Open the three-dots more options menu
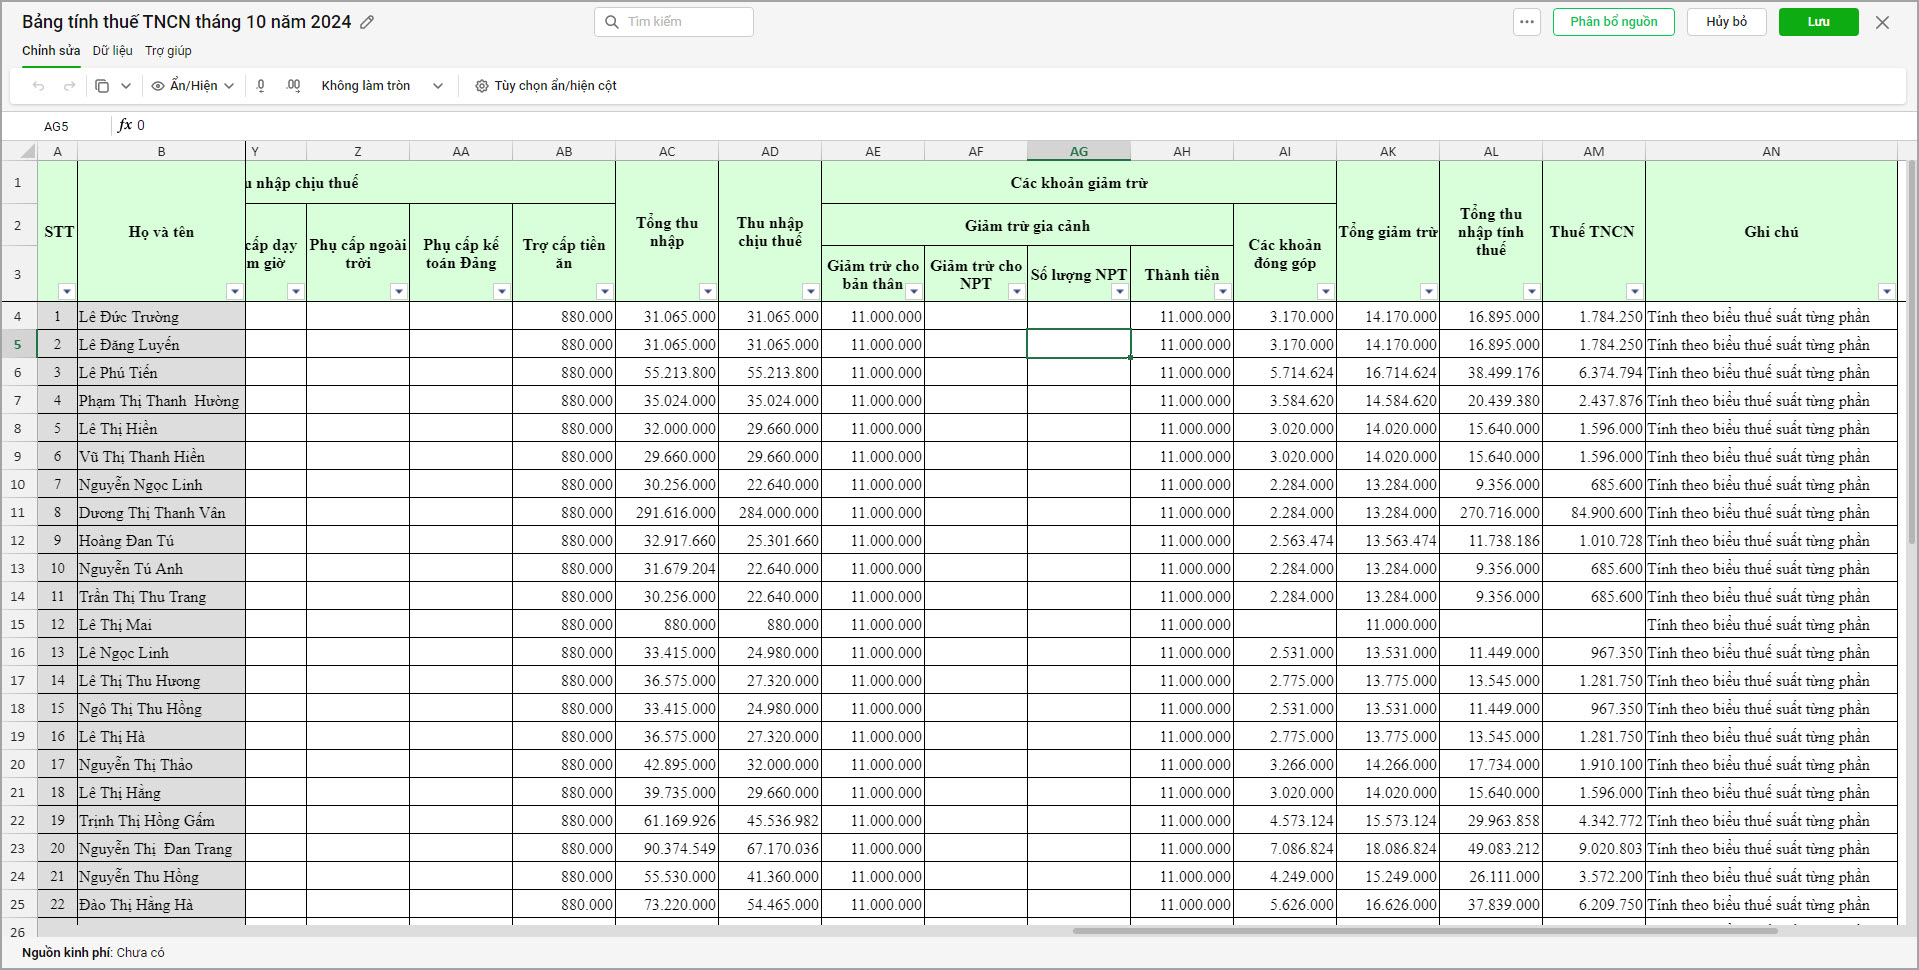The height and width of the screenshot is (970, 1919). (1526, 22)
